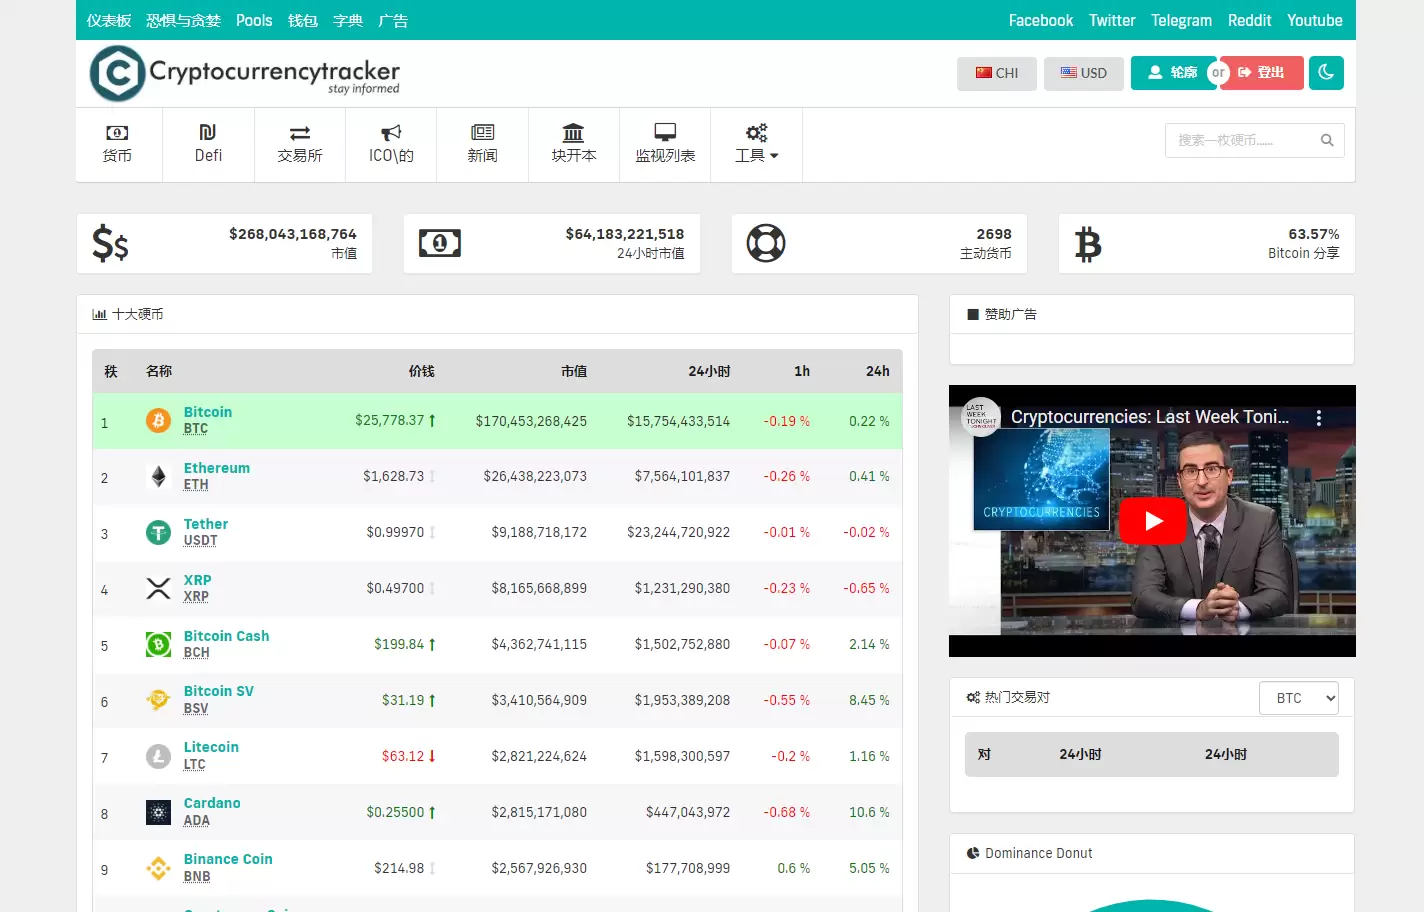Click the Cardano coin icon
Image resolution: width=1424 pixels, height=912 pixels.
(158, 812)
